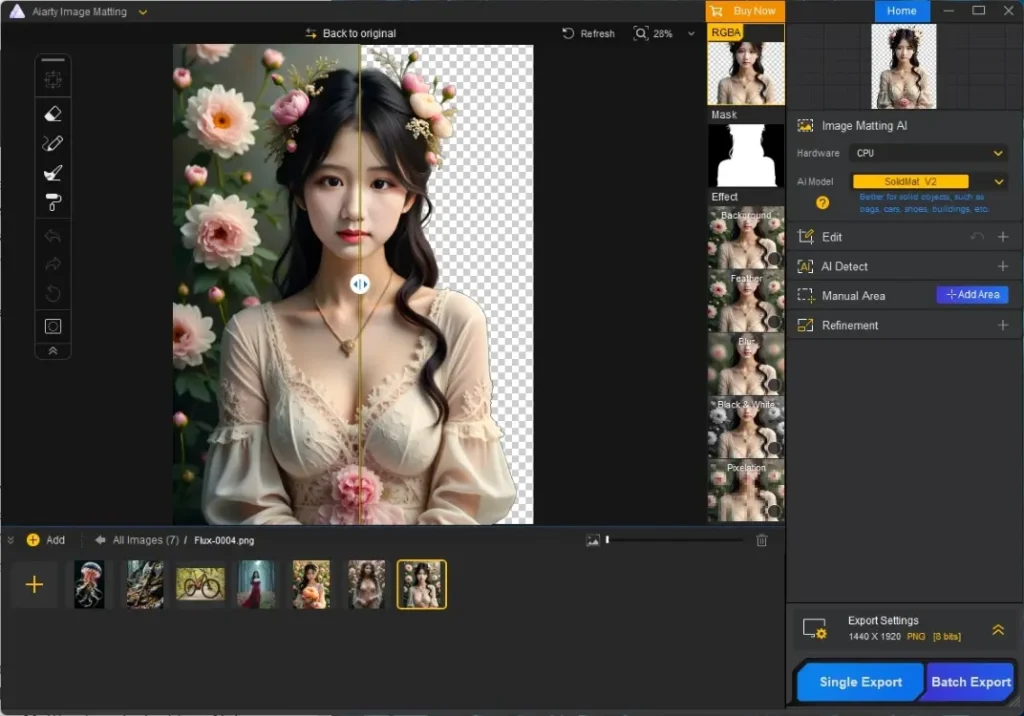Click the trash icon to delete image

click(x=761, y=540)
